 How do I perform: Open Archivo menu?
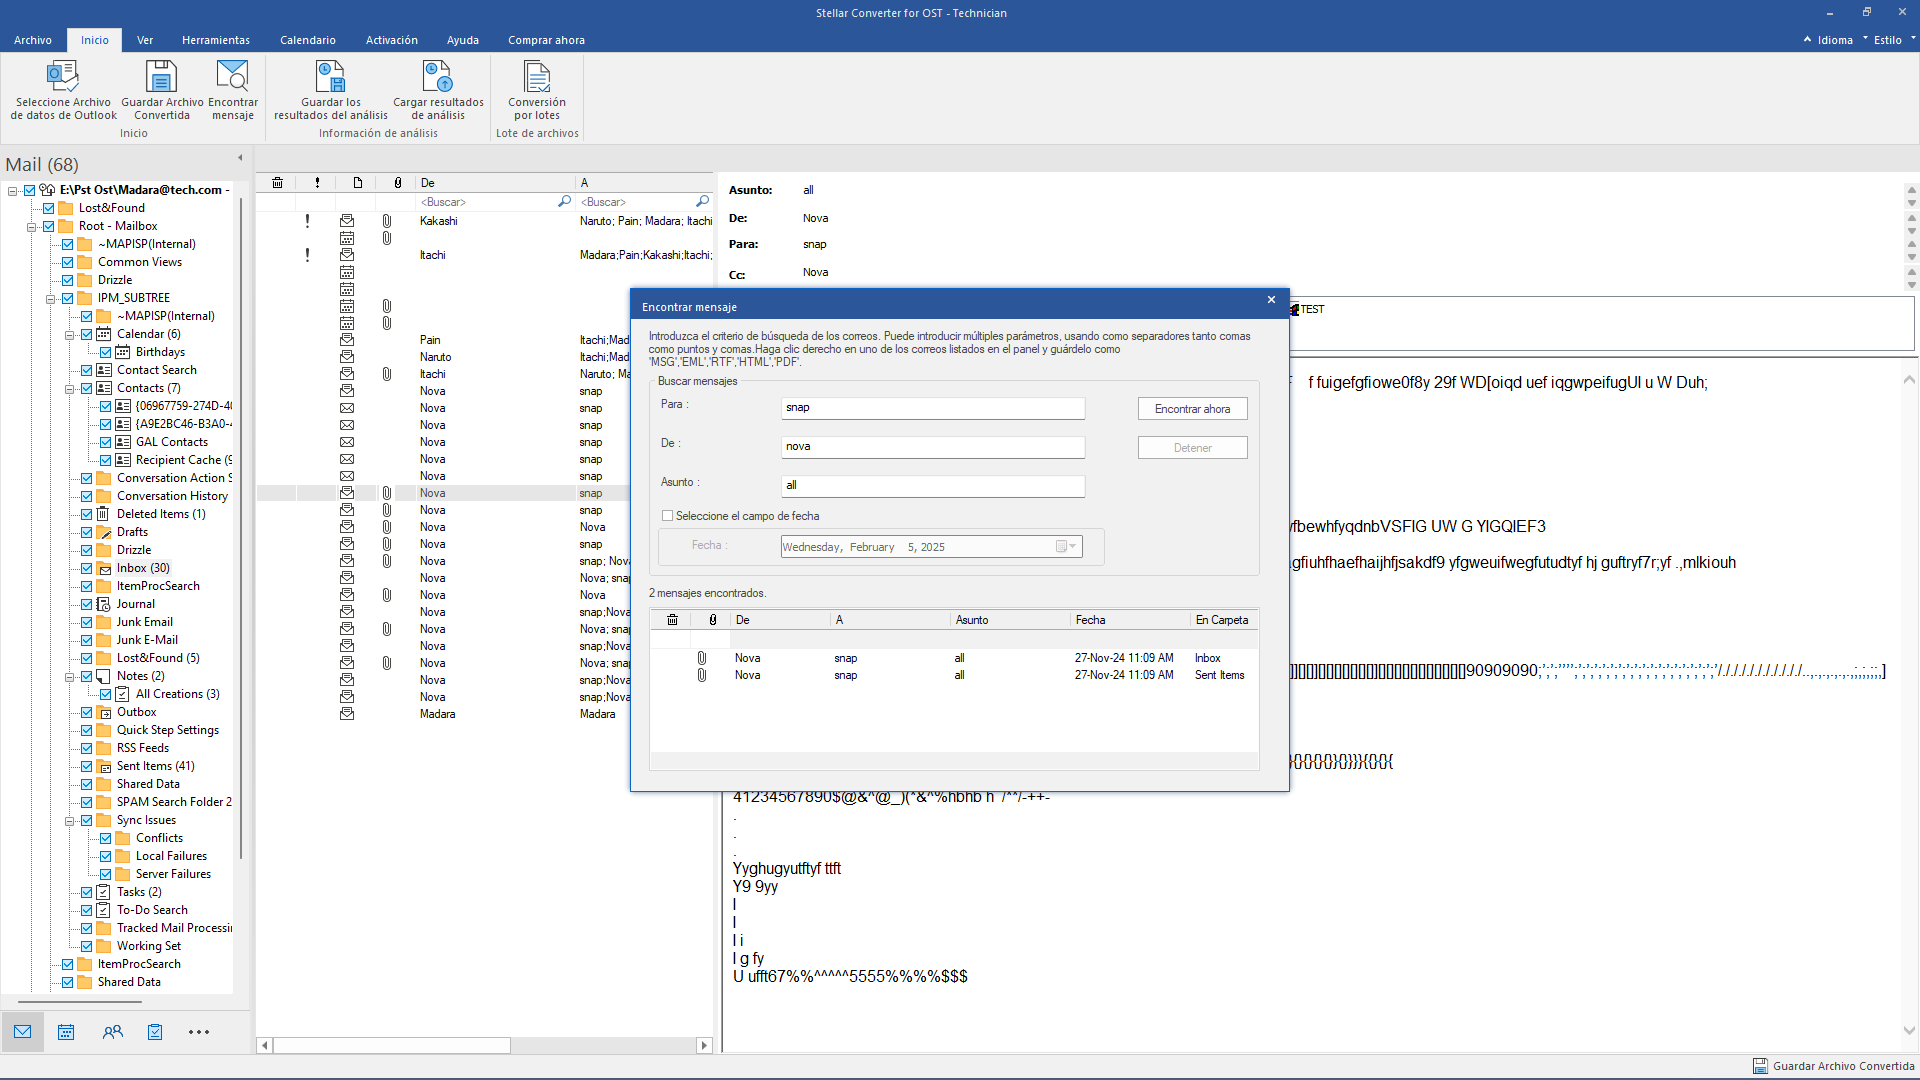[x=33, y=40]
